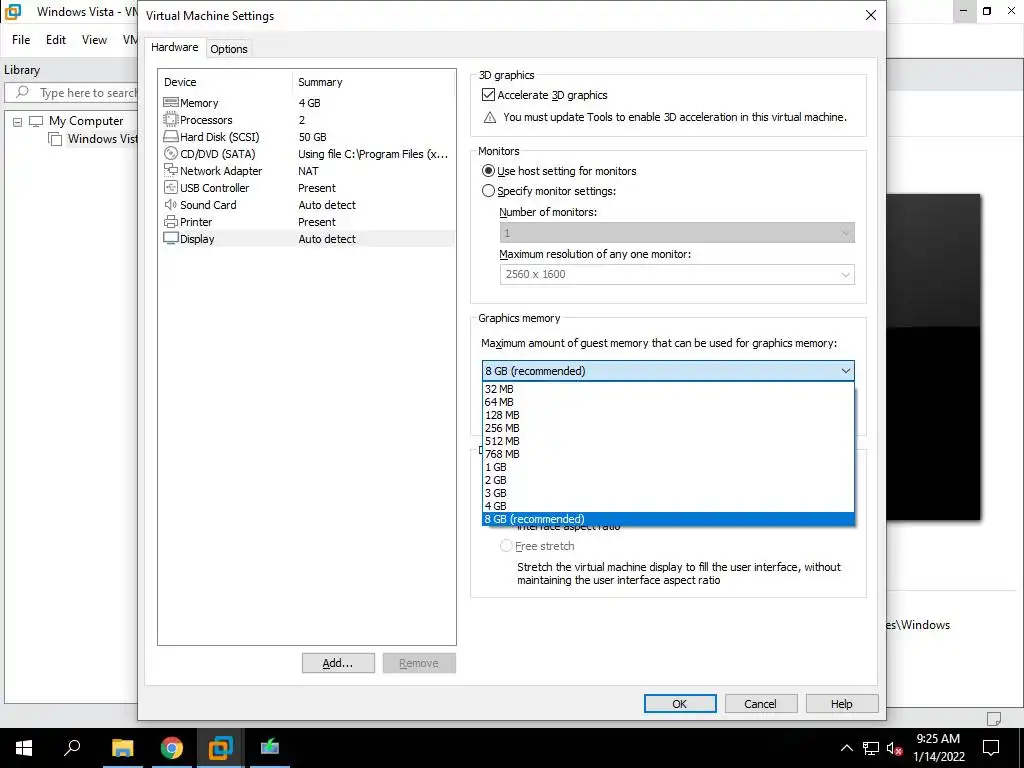
Task: Select the Network Adapter icon
Action: tap(170, 170)
